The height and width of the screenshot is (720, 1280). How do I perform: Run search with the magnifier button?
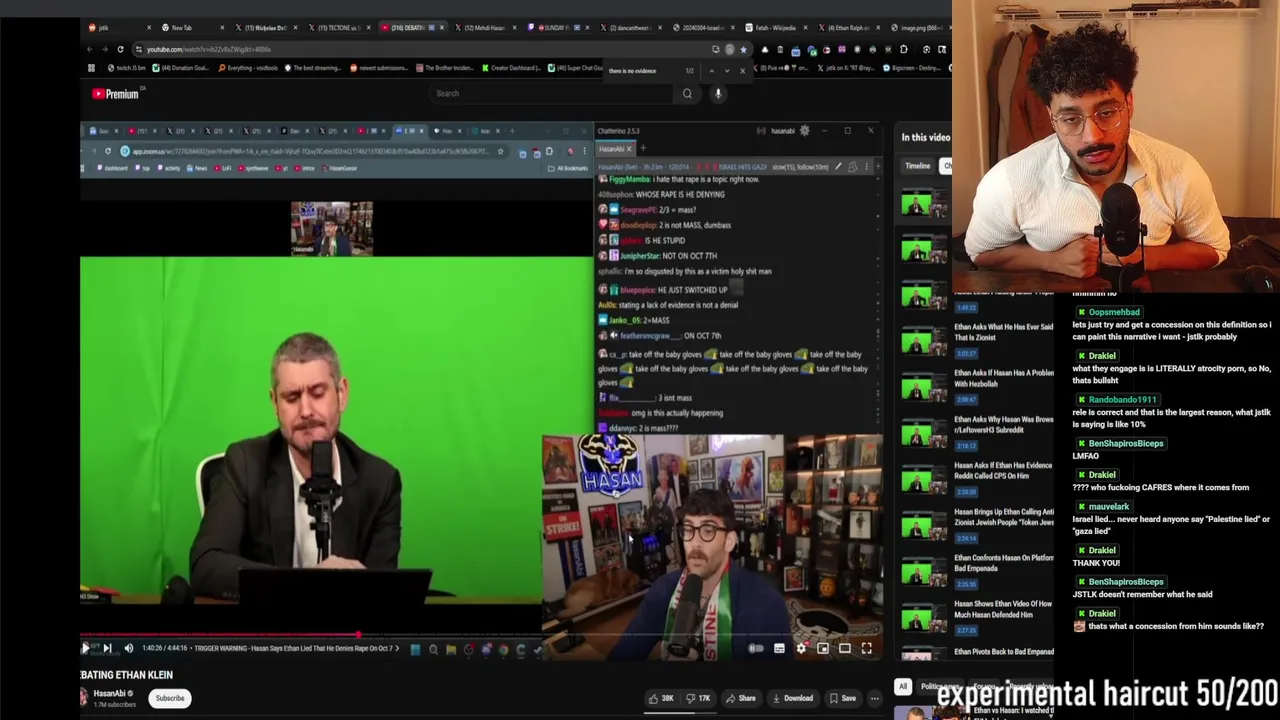(x=687, y=93)
